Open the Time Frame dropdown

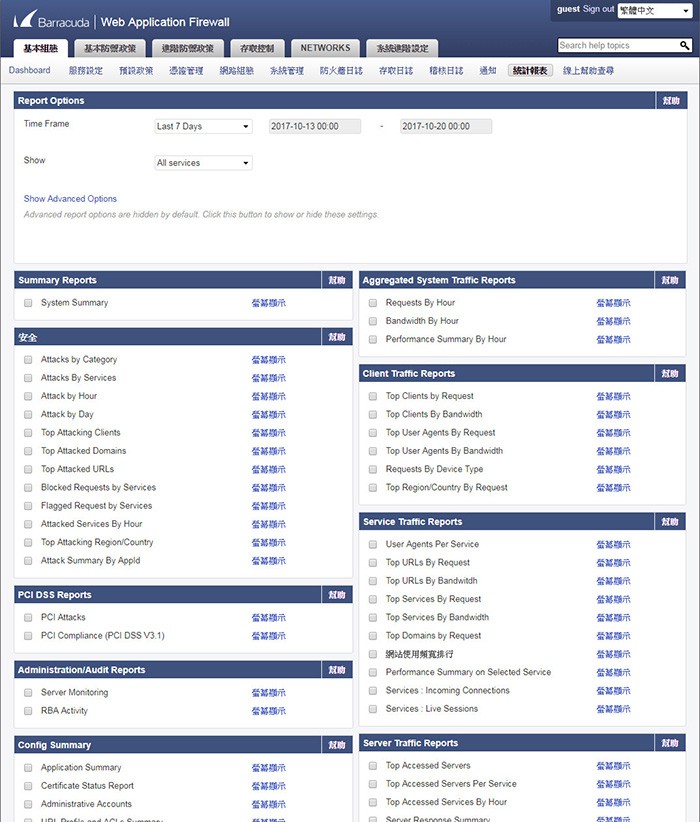(203, 127)
